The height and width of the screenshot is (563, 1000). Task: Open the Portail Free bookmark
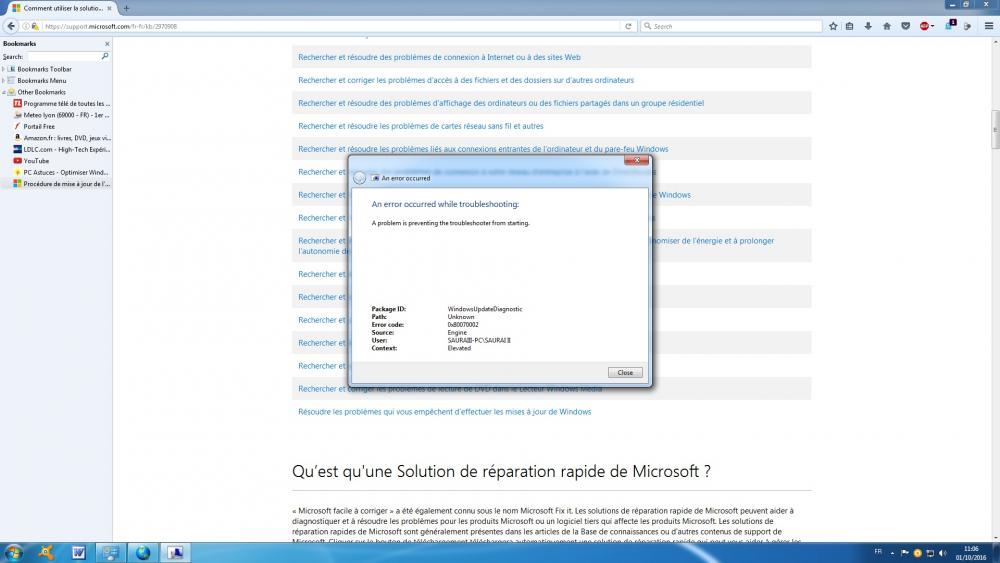click(x=34, y=126)
